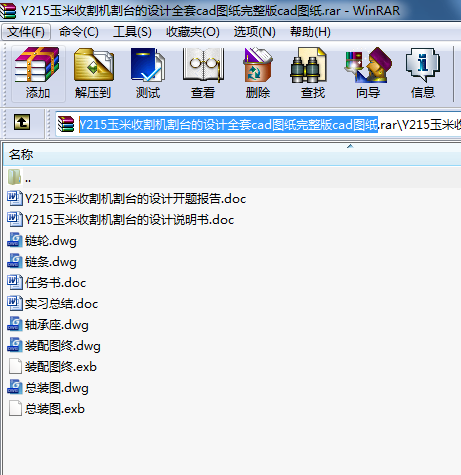Show archive 信息 (Info) icon
The height and width of the screenshot is (475, 461).
(423, 73)
